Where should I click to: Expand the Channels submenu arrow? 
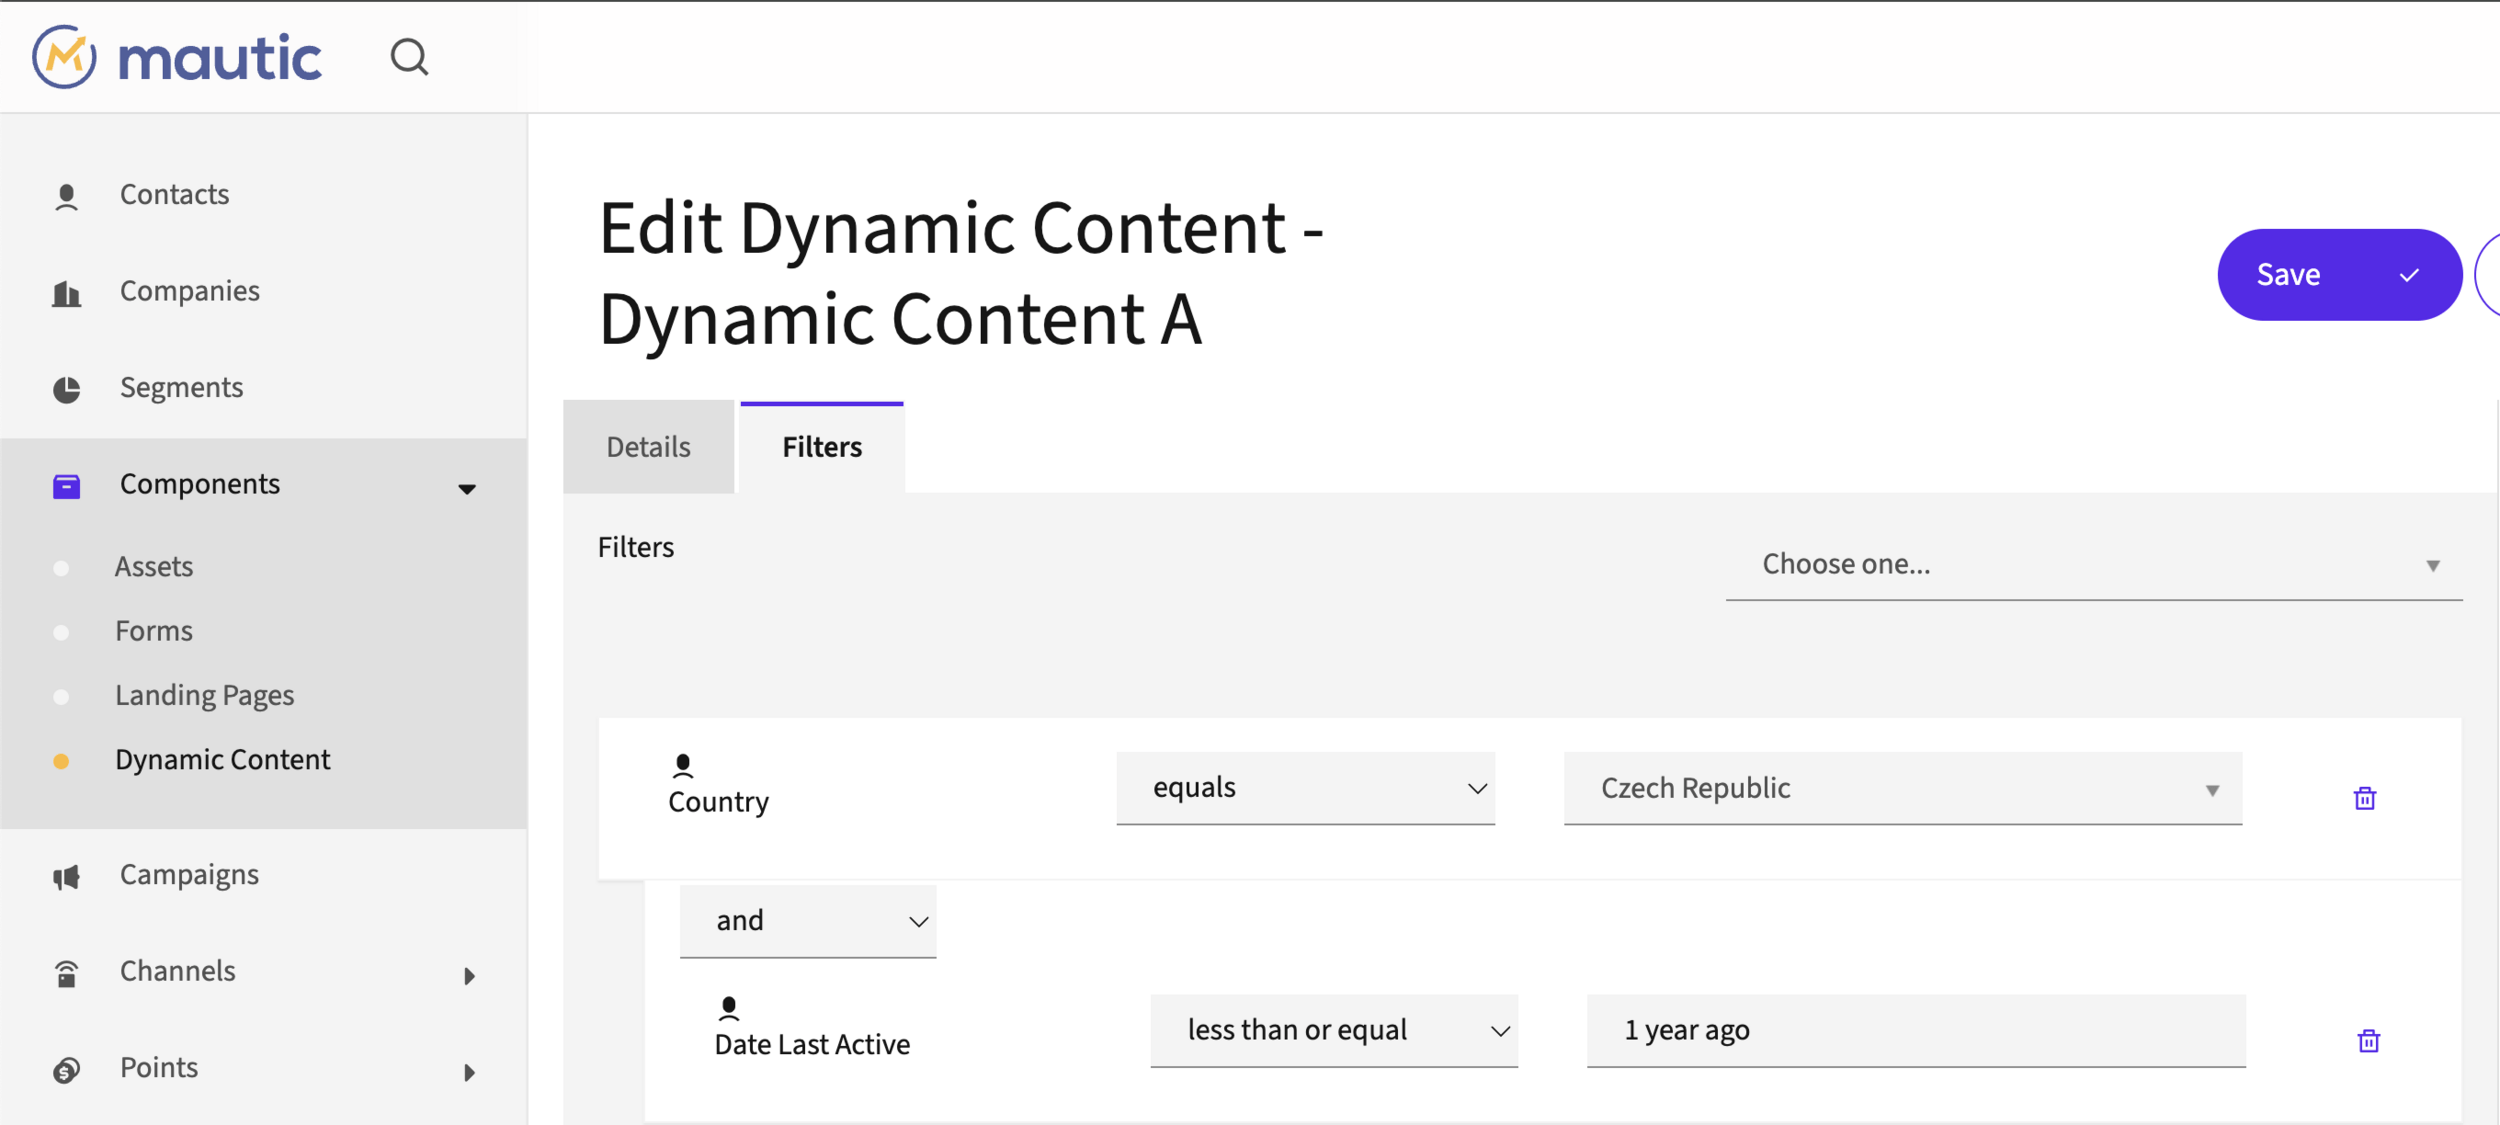(469, 975)
